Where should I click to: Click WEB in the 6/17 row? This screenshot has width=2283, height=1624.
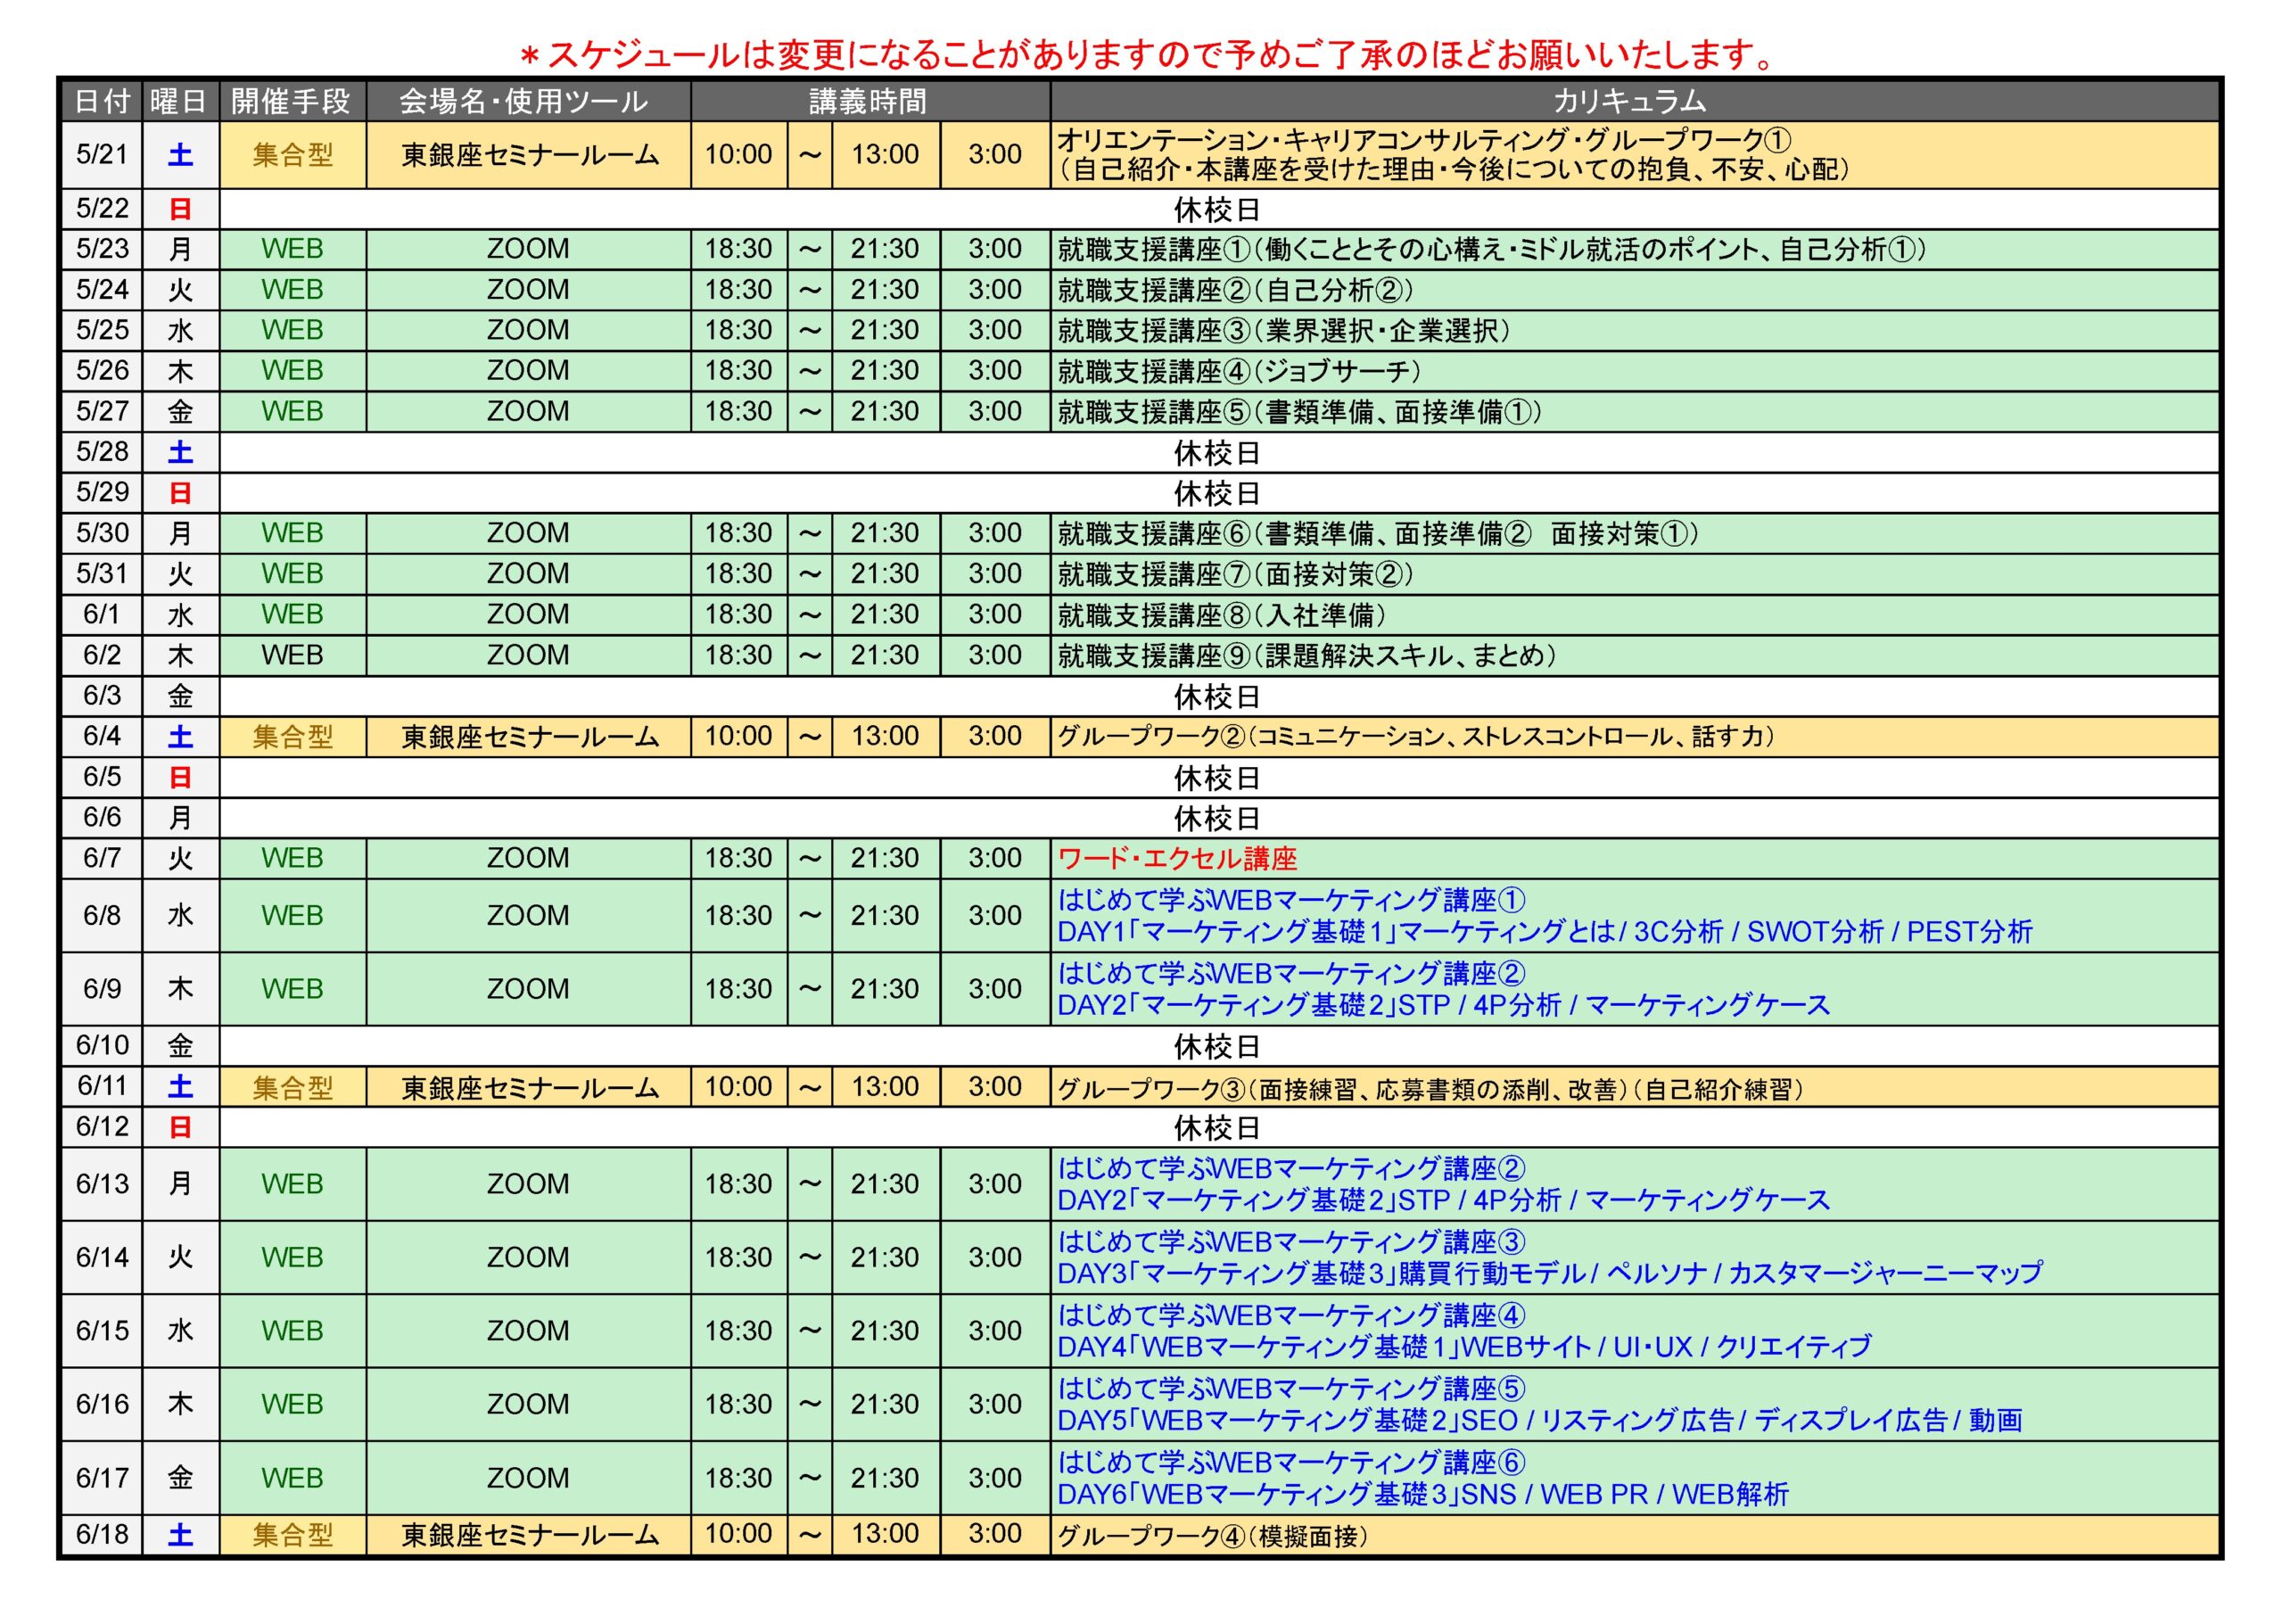pyautogui.click(x=292, y=1478)
